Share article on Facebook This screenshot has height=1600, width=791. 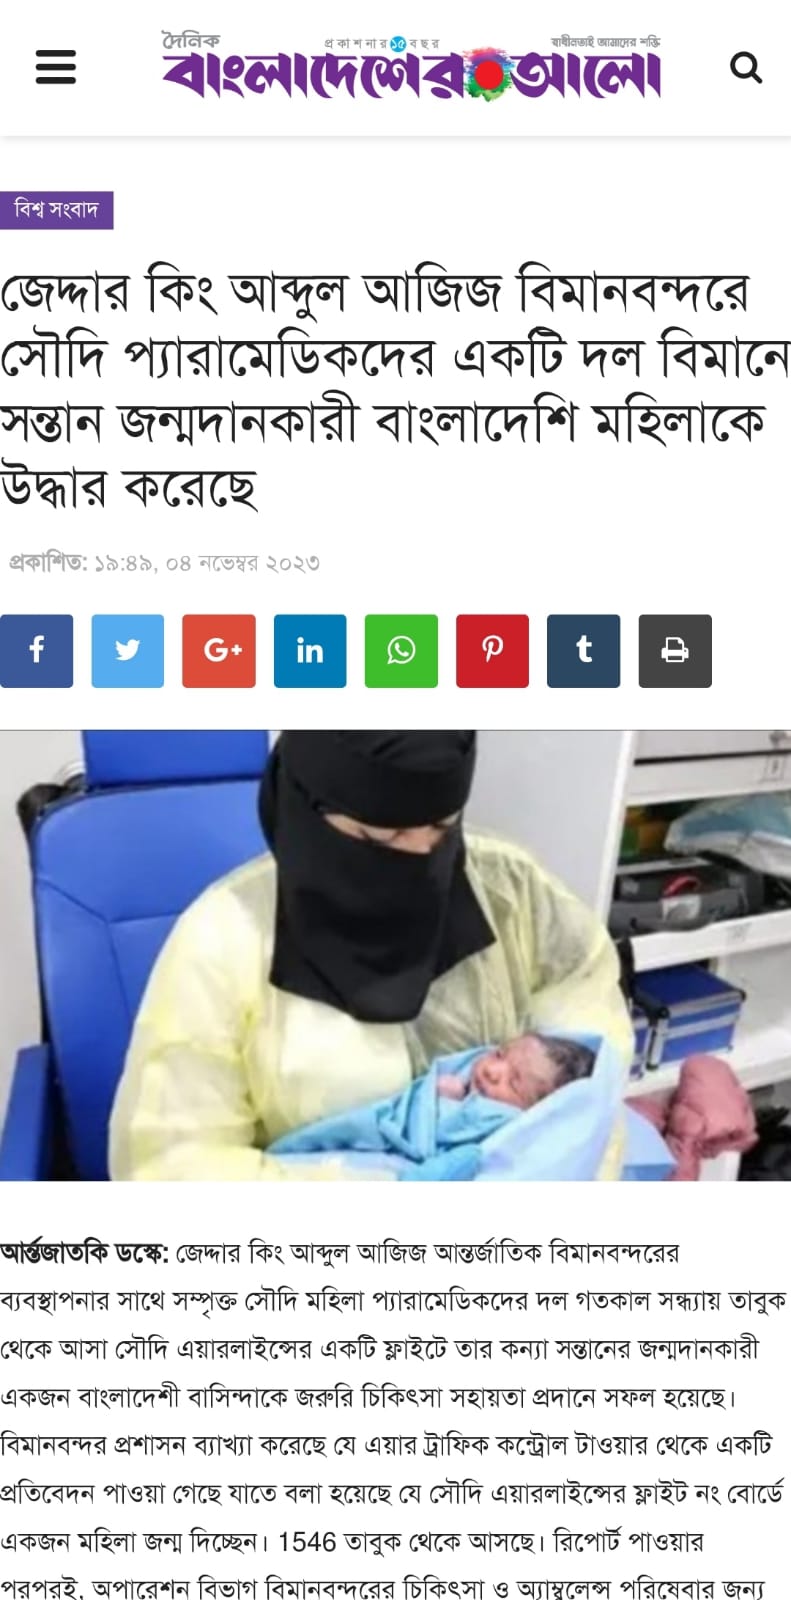click(x=36, y=651)
